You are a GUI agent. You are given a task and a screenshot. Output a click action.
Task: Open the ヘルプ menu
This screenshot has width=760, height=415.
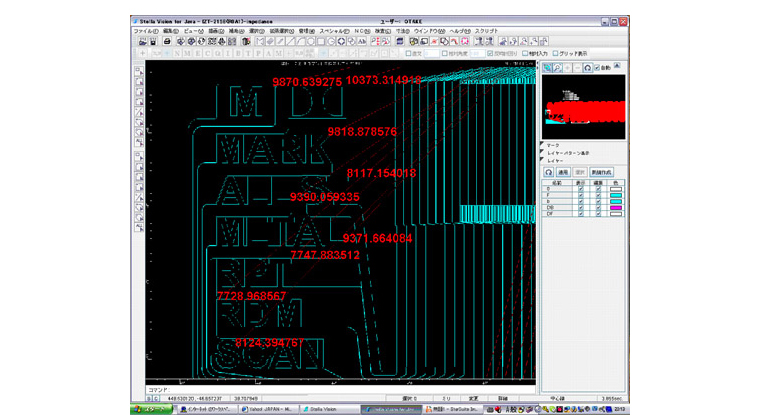pyautogui.click(x=460, y=31)
